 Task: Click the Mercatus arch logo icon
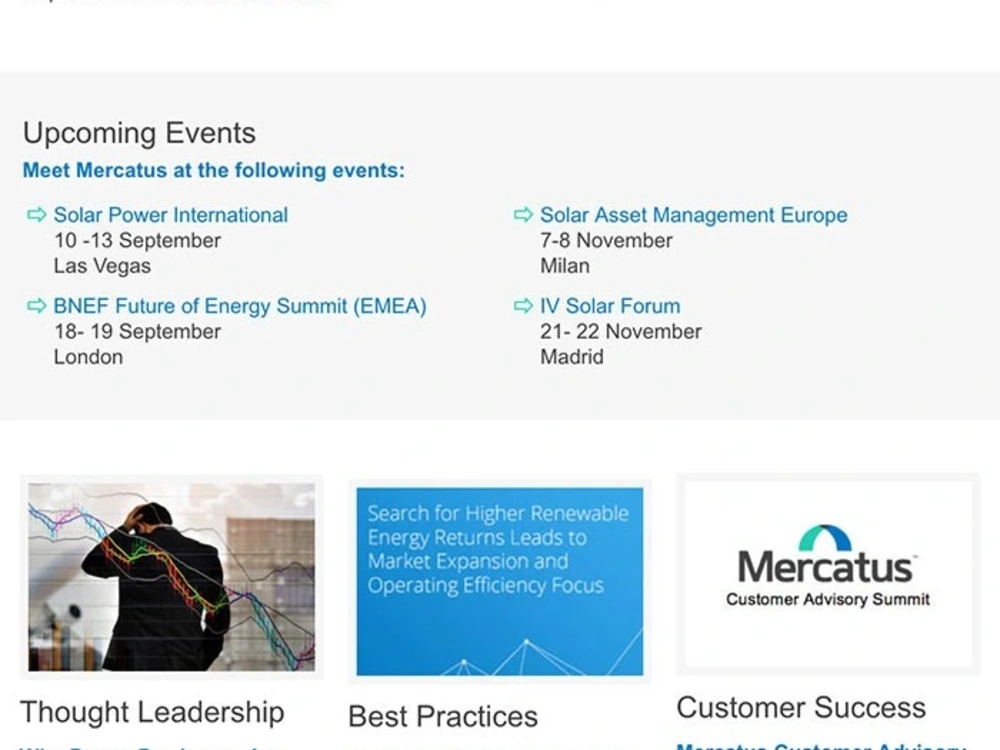[825, 539]
